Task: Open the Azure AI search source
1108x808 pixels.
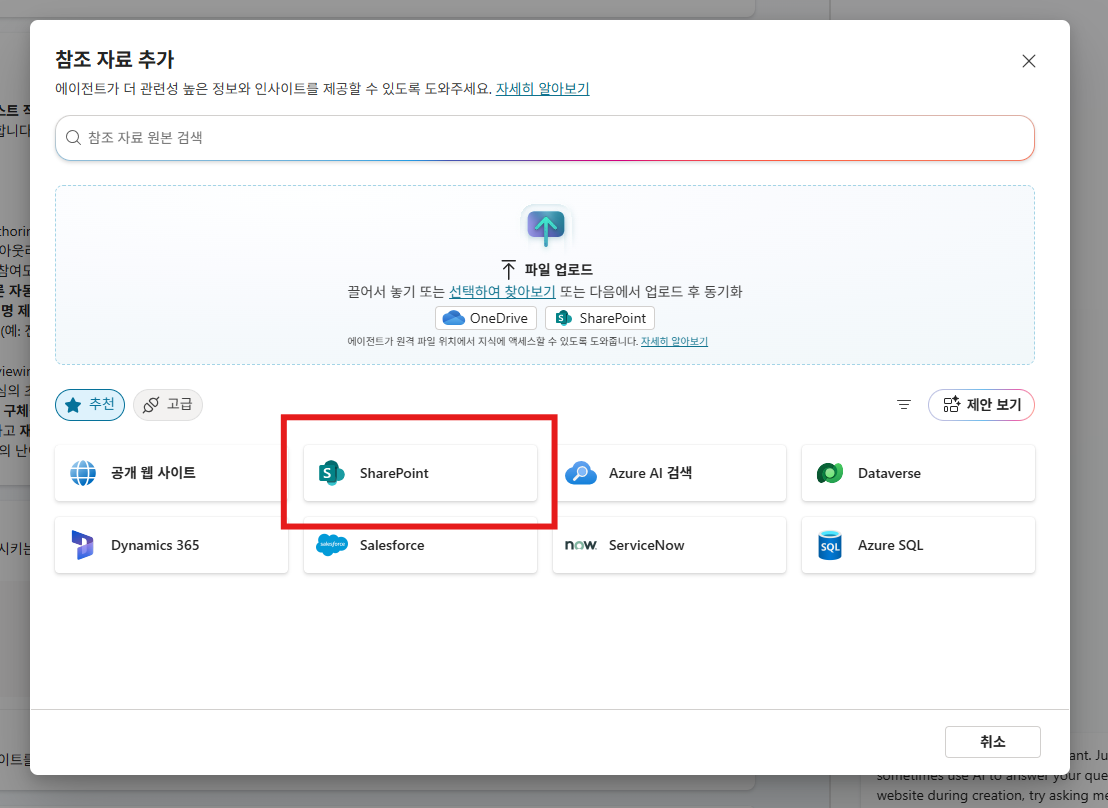Action: click(669, 473)
